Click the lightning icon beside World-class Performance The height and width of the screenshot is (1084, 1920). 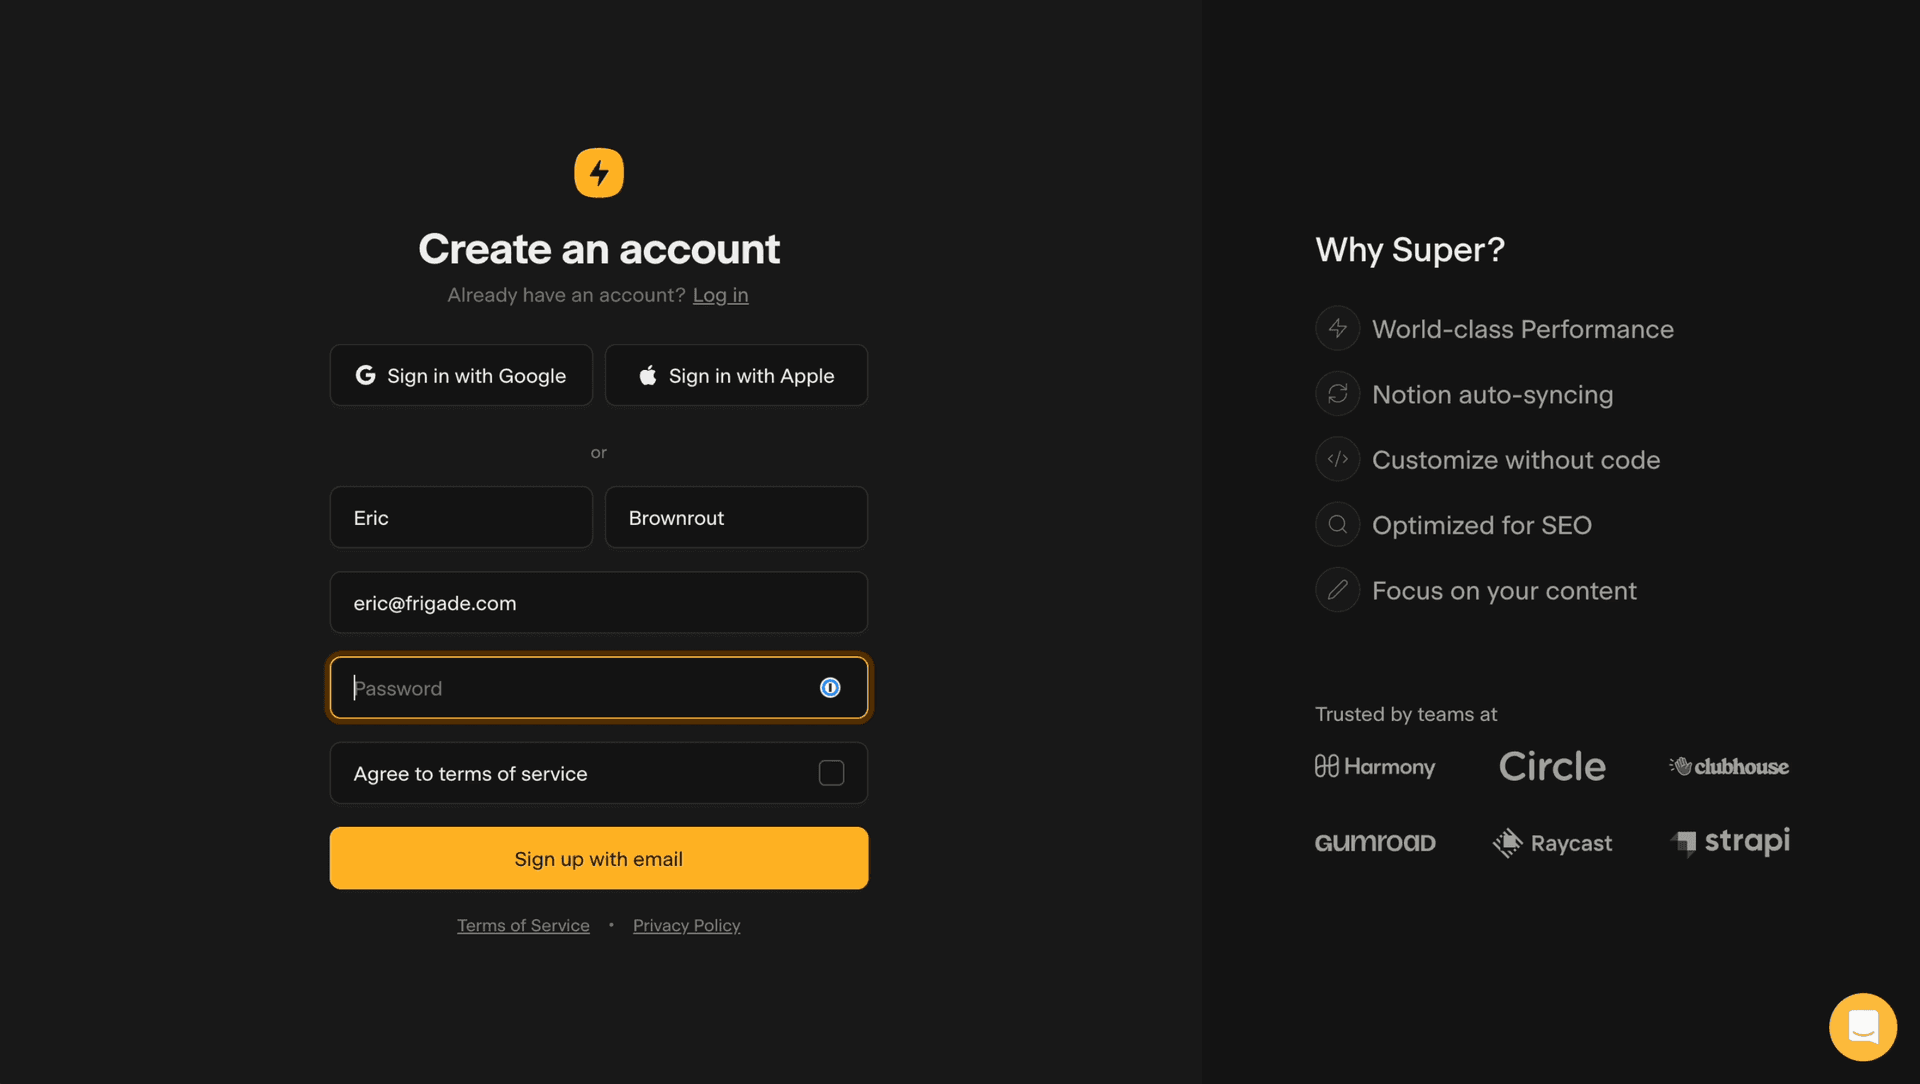point(1337,329)
